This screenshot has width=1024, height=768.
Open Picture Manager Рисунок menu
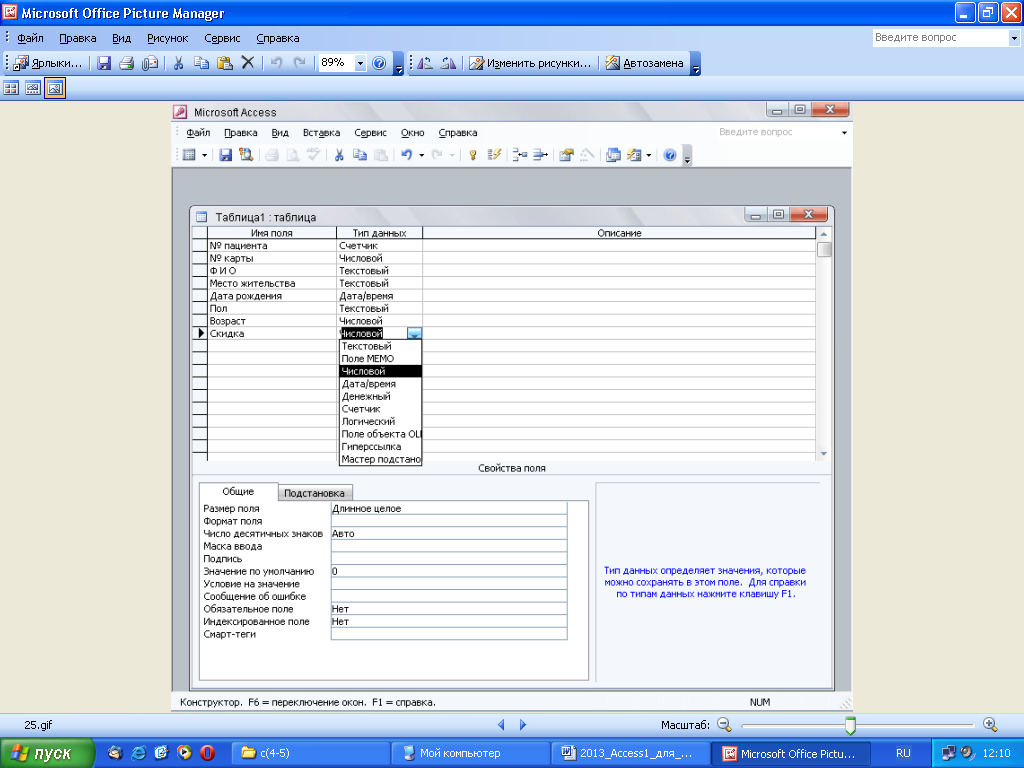167,38
